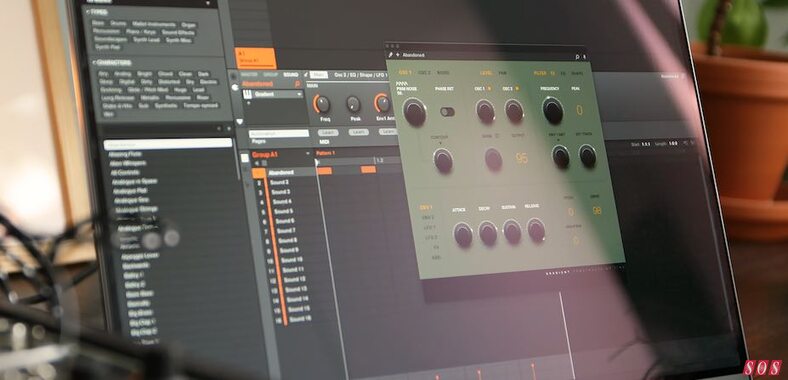Select the keyboard icon beside Gradient plugin slot
The height and width of the screenshot is (380, 788).
247,94
